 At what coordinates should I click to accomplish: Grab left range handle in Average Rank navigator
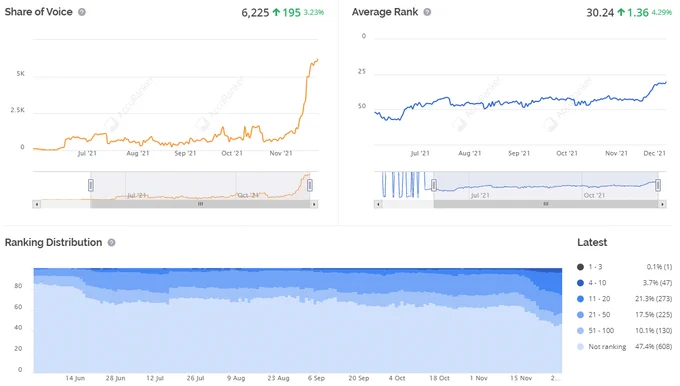pos(434,185)
